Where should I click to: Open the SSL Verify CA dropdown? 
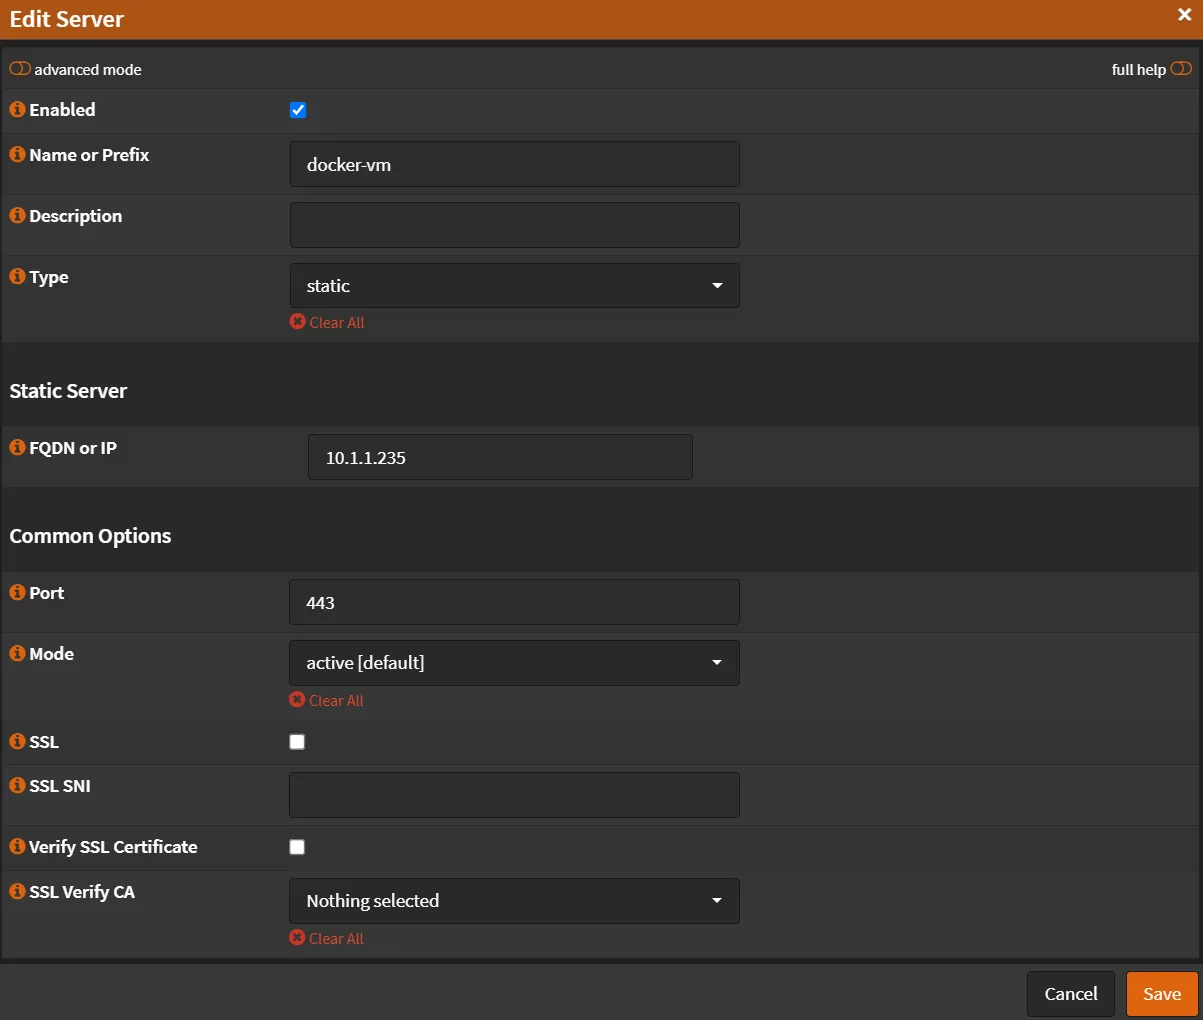pos(514,901)
